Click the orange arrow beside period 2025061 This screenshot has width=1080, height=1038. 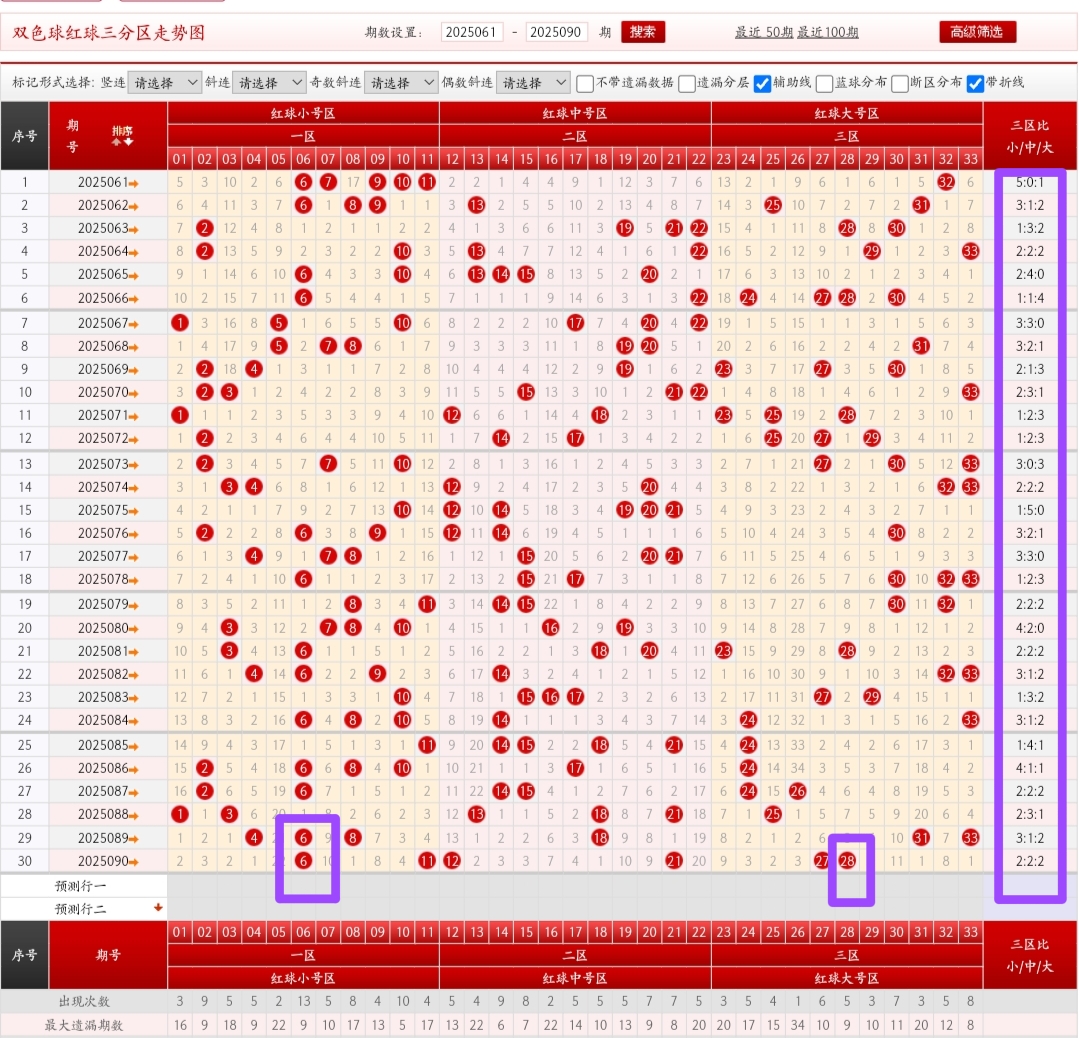134,183
